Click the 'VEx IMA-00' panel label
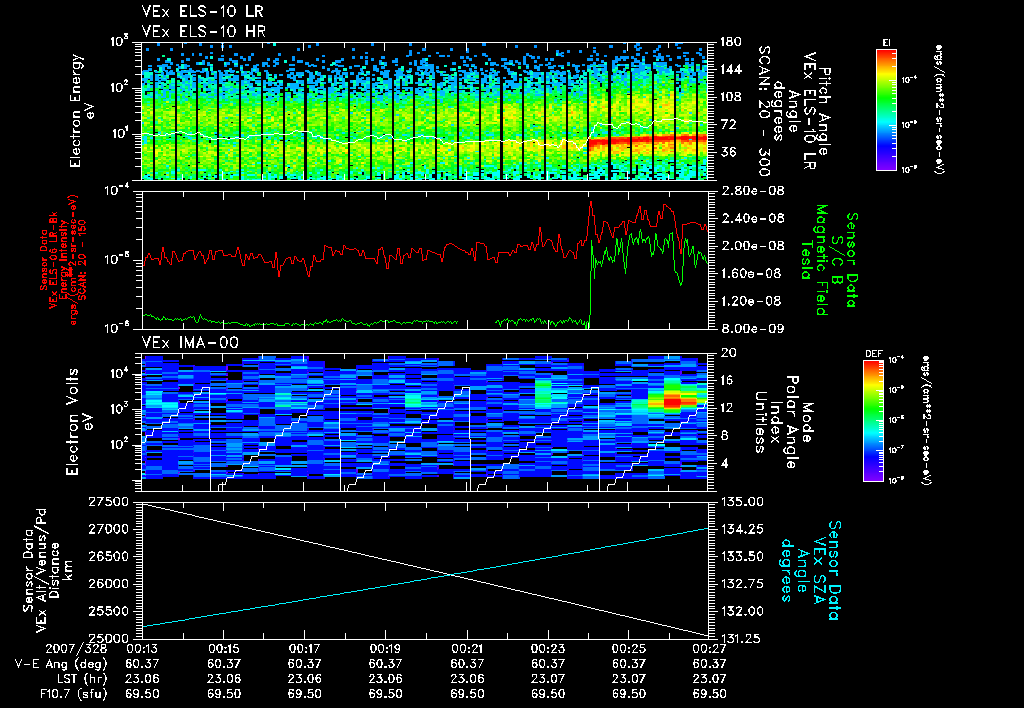The image size is (1024, 708). [190, 342]
